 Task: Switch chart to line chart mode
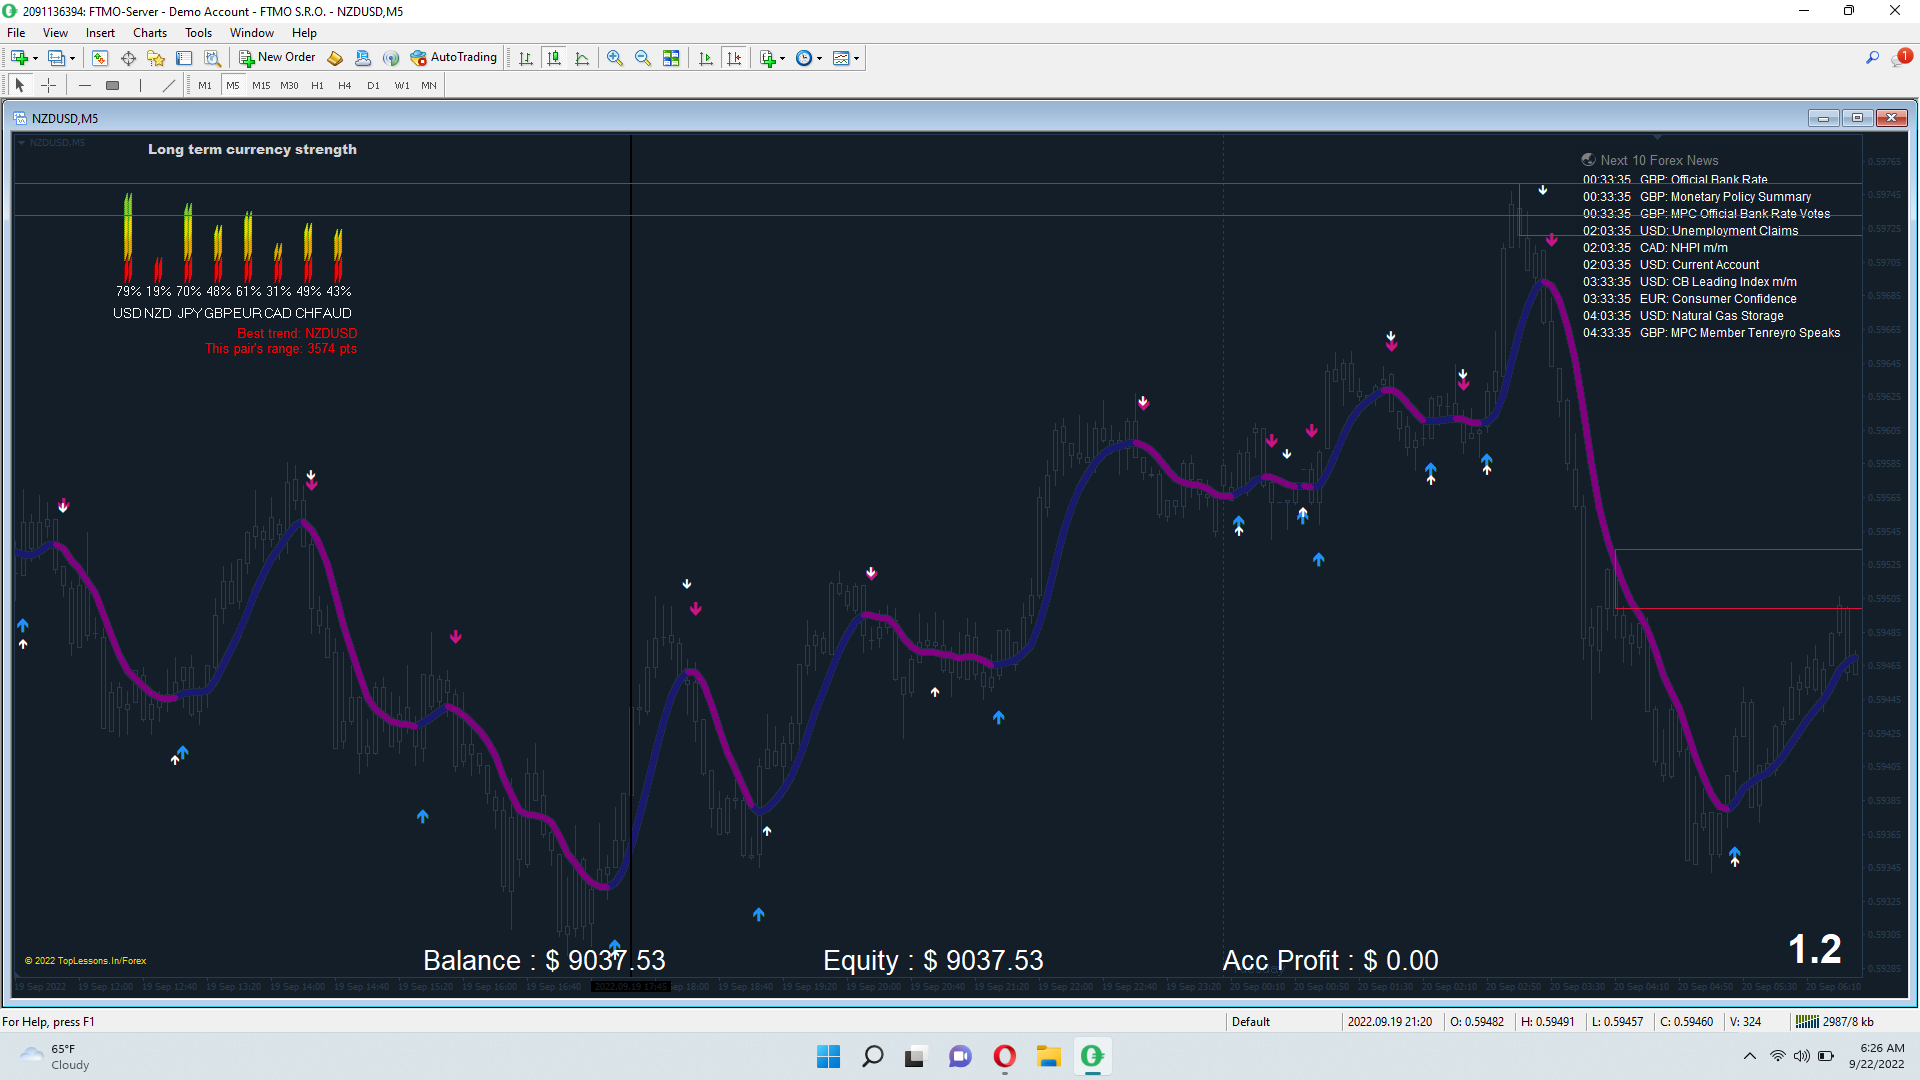tap(582, 58)
